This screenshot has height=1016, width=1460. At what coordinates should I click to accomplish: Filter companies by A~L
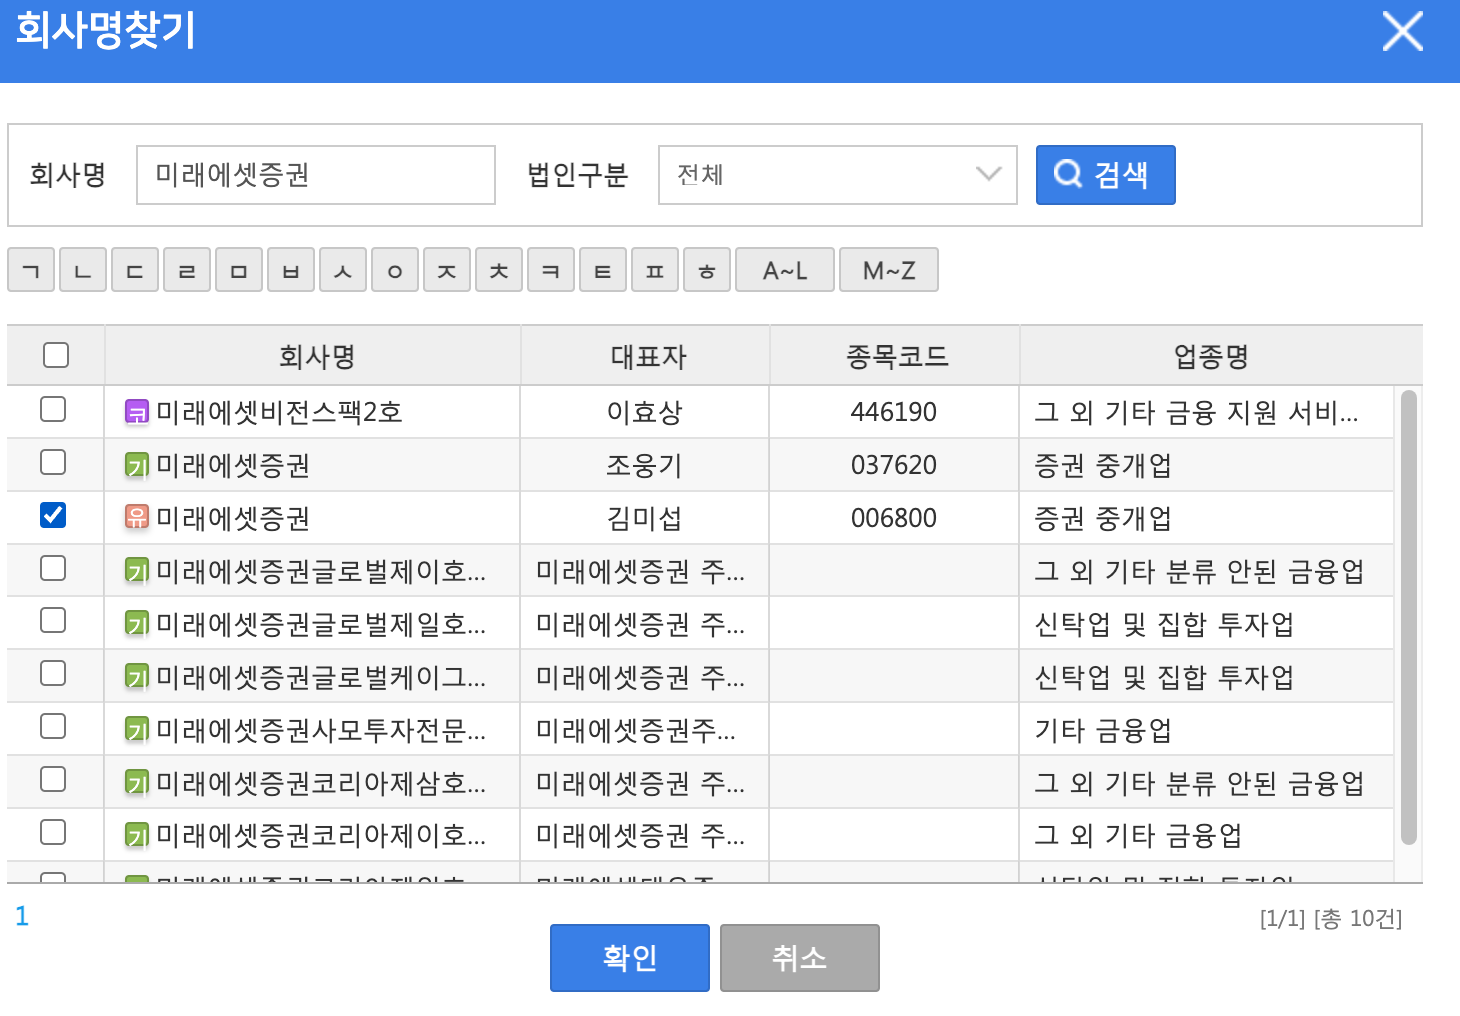click(x=785, y=270)
